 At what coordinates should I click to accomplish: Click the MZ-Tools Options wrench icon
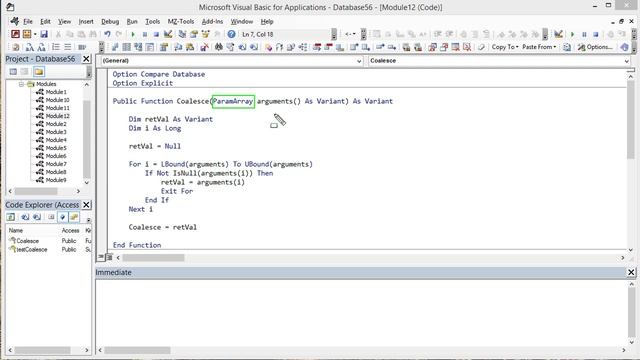(581, 47)
